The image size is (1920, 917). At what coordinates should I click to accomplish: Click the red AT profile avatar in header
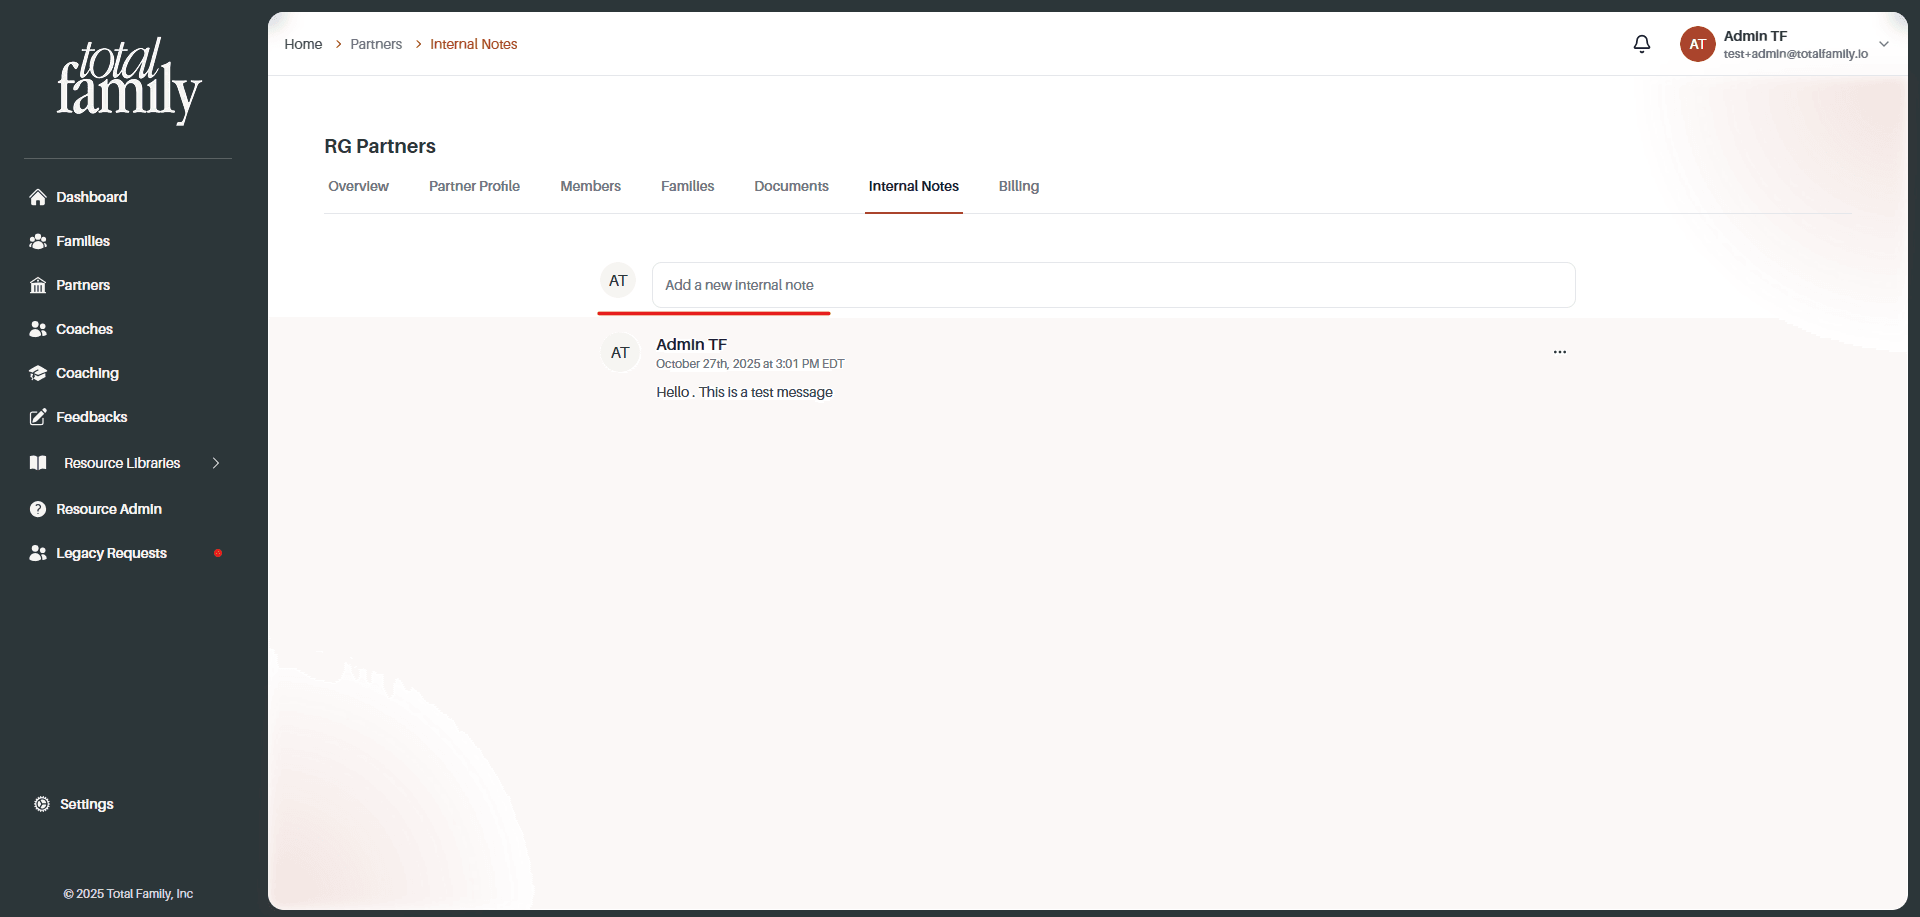pos(1698,44)
